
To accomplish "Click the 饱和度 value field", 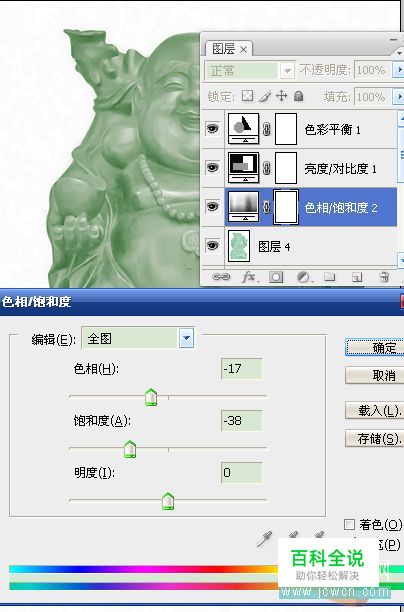I will pos(242,421).
